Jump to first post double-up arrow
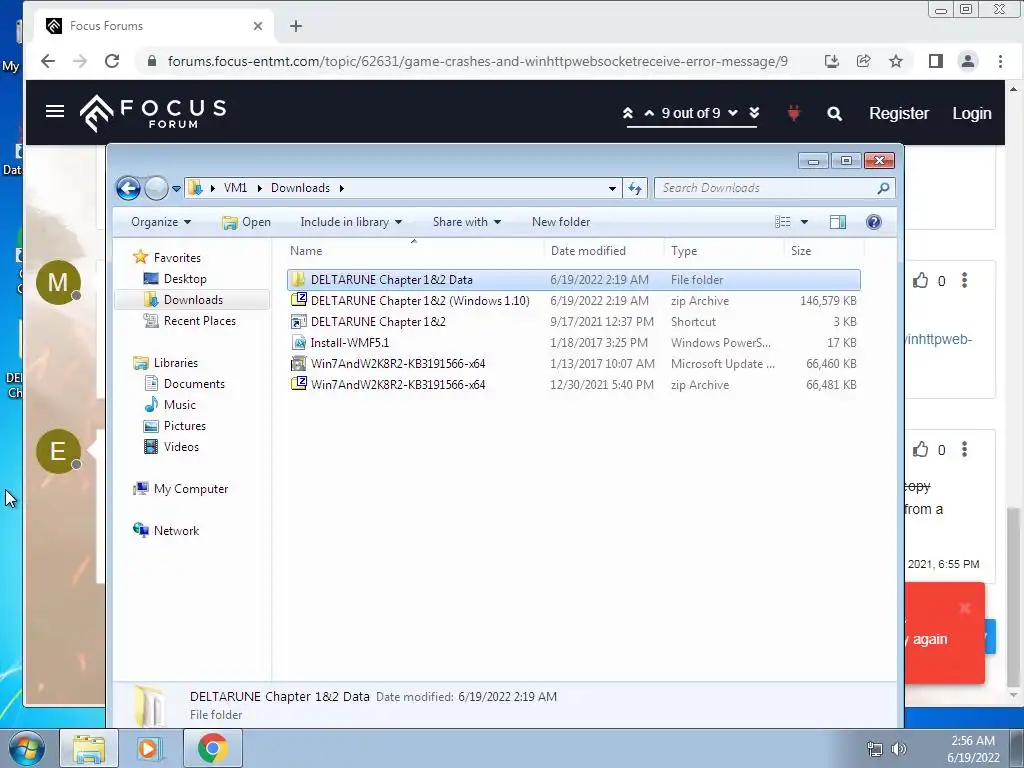This screenshot has width=1024, height=768. tap(628, 113)
